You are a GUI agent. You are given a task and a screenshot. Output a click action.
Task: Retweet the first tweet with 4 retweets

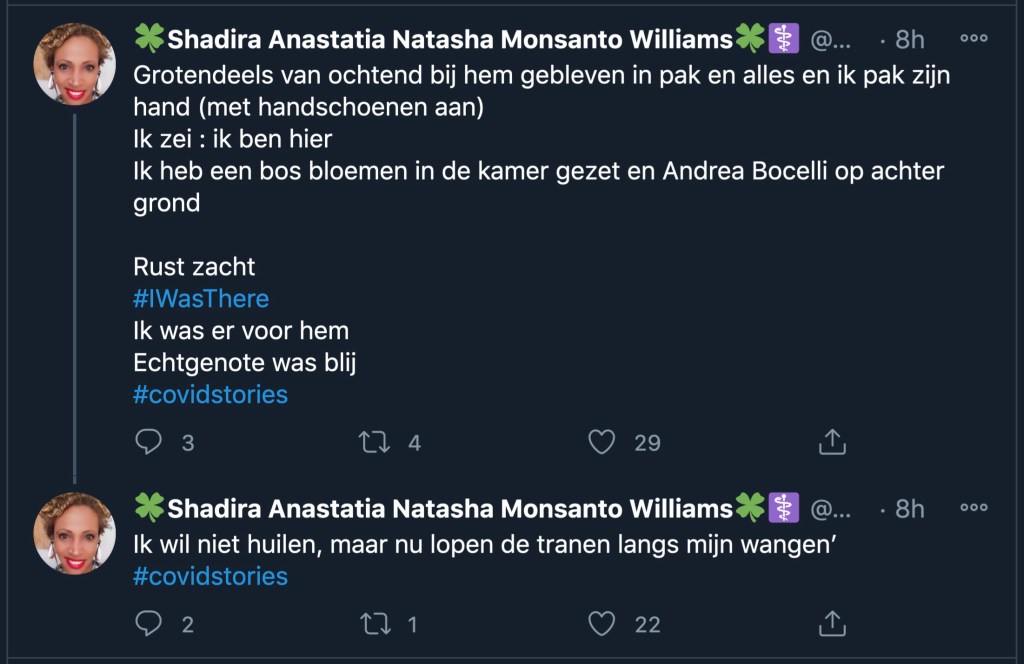[374, 441]
